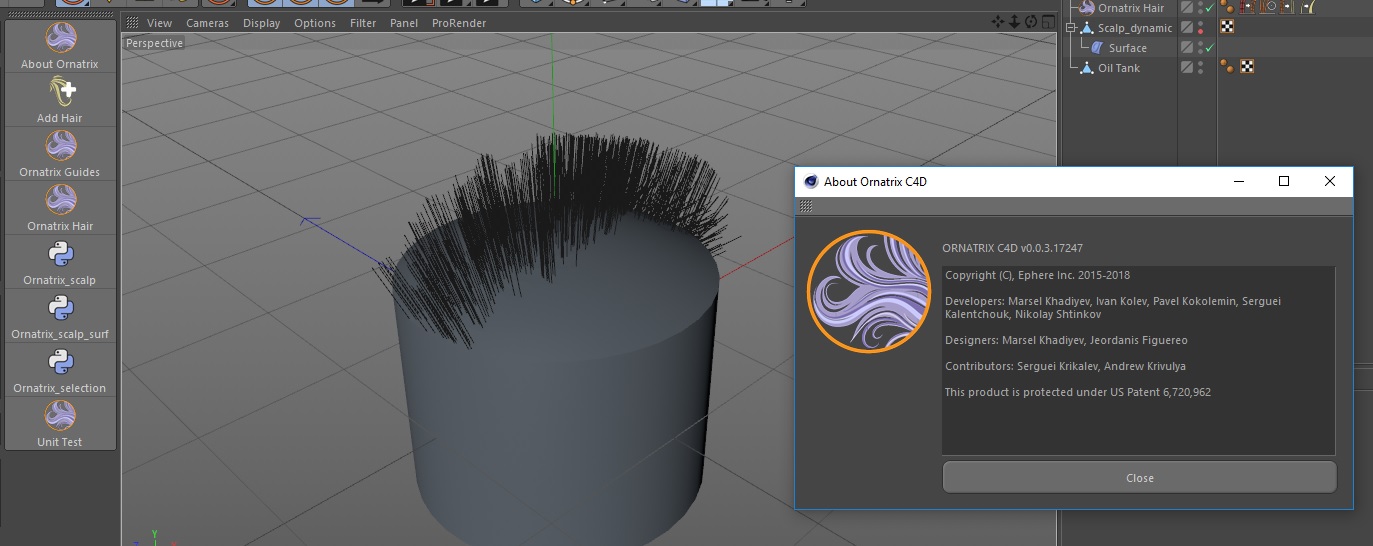Select the Oil Tank object
Viewport: 1373px width, 546px height.
(1118, 68)
